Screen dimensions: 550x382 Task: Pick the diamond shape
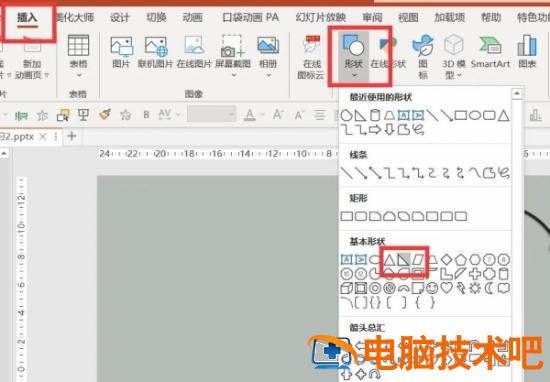tap(447, 260)
